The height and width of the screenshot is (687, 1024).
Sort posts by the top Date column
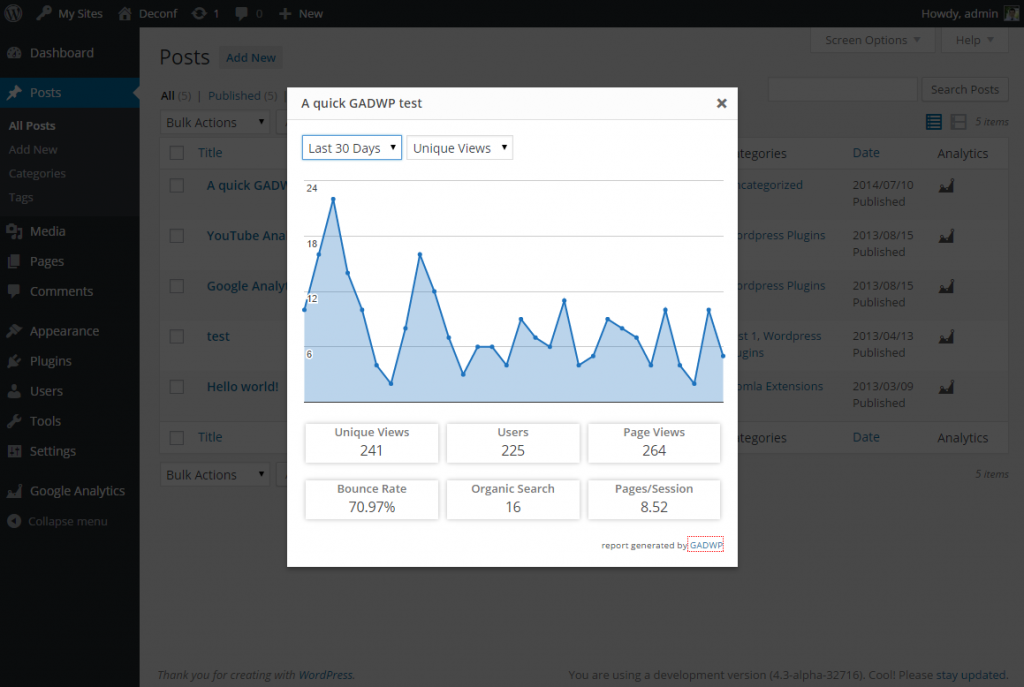[x=866, y=153]
